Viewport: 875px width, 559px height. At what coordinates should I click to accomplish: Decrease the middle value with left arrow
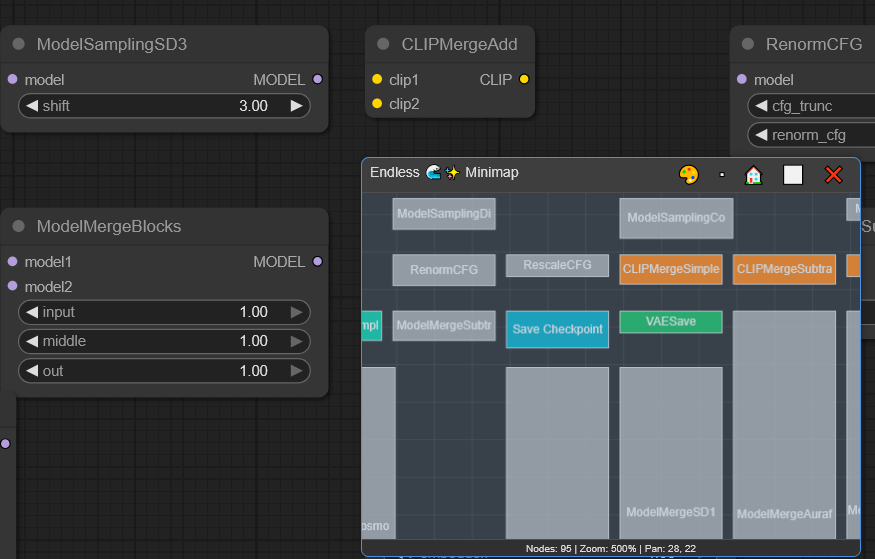pyautogui.click(x=32, y=342)
